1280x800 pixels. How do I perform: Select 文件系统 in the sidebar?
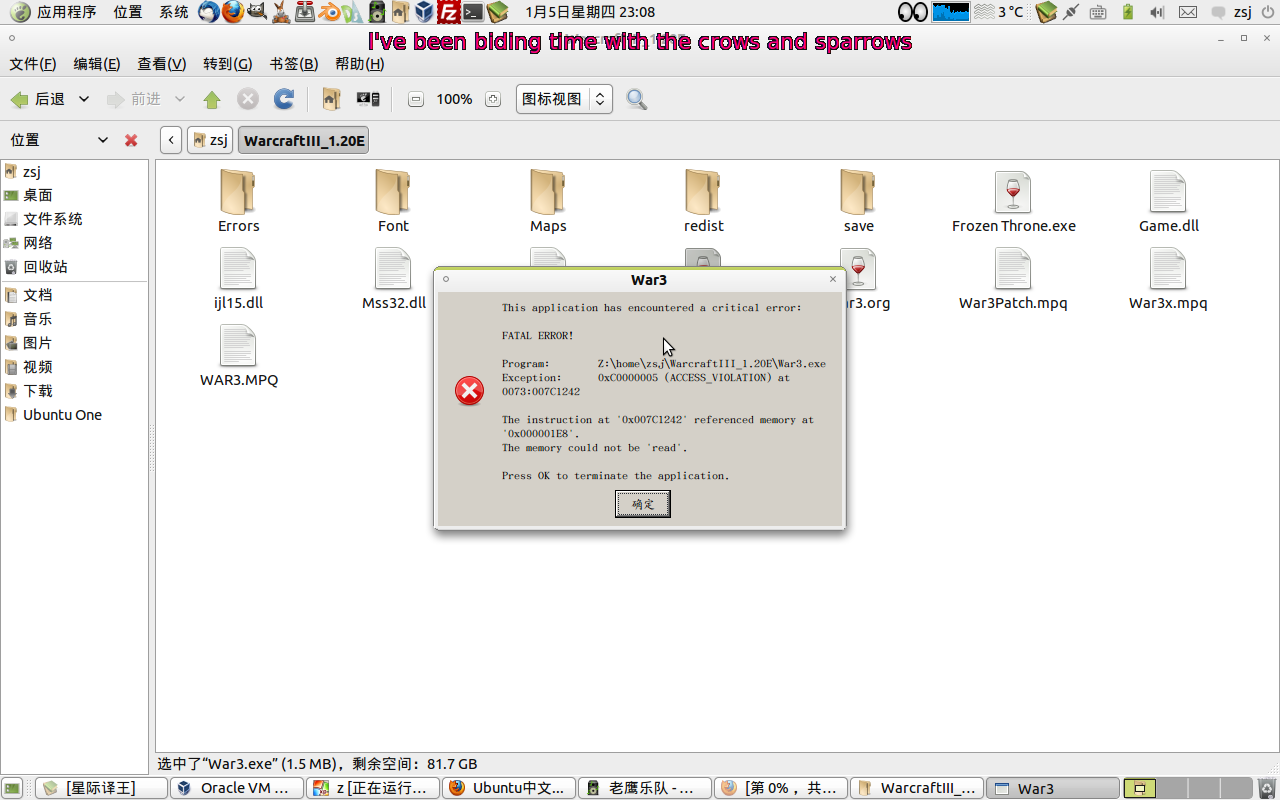53,219
